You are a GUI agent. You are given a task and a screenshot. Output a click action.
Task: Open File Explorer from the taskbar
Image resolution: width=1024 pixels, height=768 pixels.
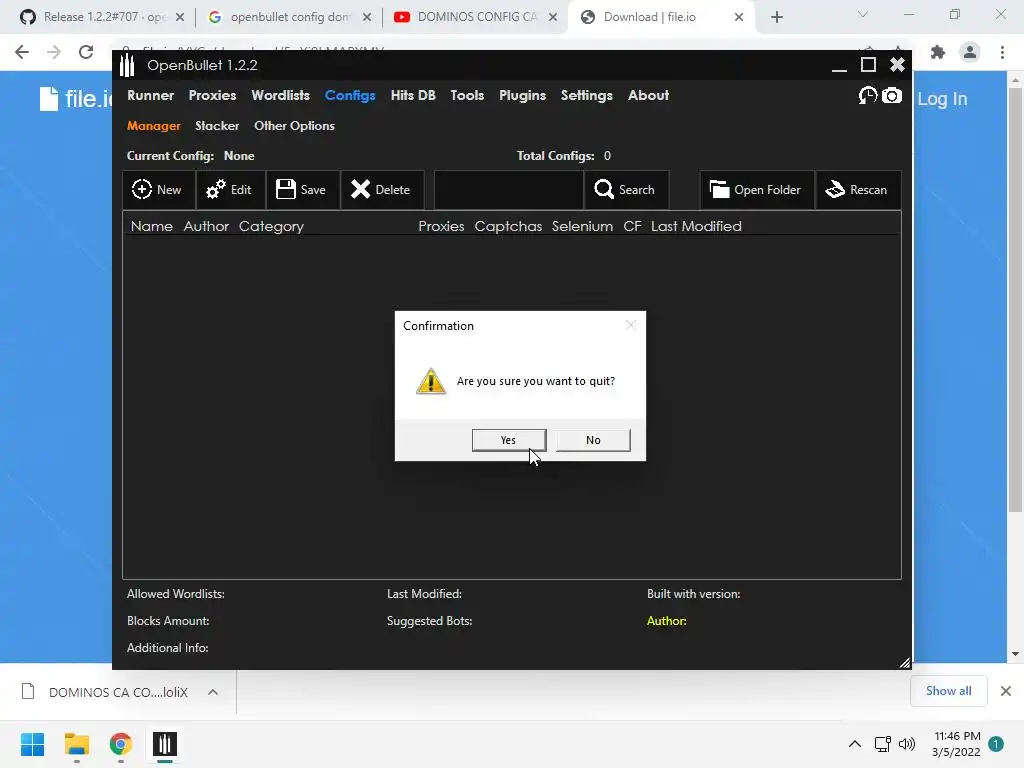(x=76, y=744)
